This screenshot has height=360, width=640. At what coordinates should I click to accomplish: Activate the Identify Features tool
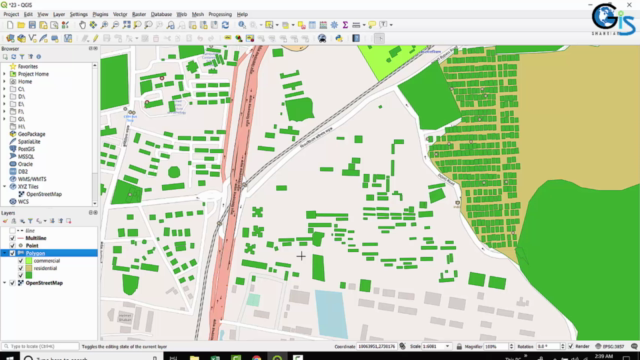point(242,25)
